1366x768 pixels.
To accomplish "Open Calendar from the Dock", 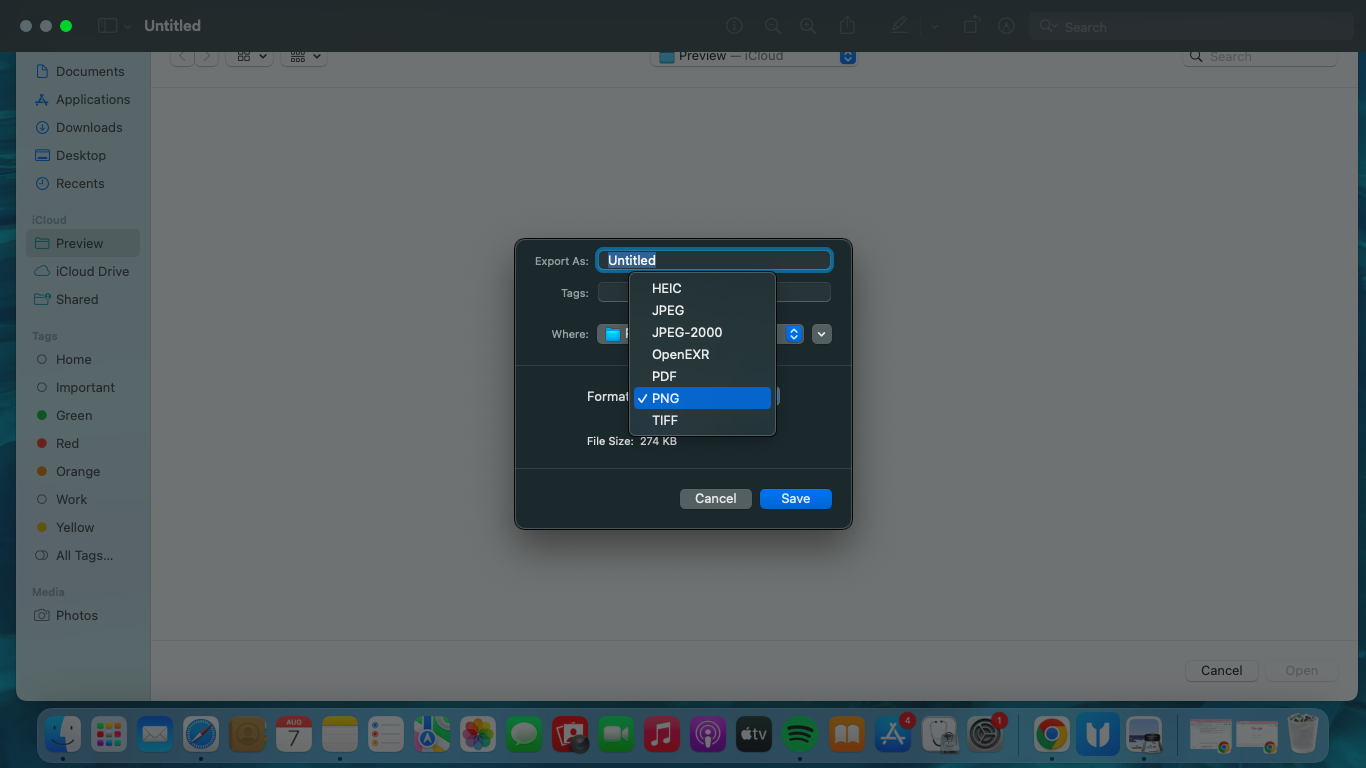I will (x=294, y=735).
